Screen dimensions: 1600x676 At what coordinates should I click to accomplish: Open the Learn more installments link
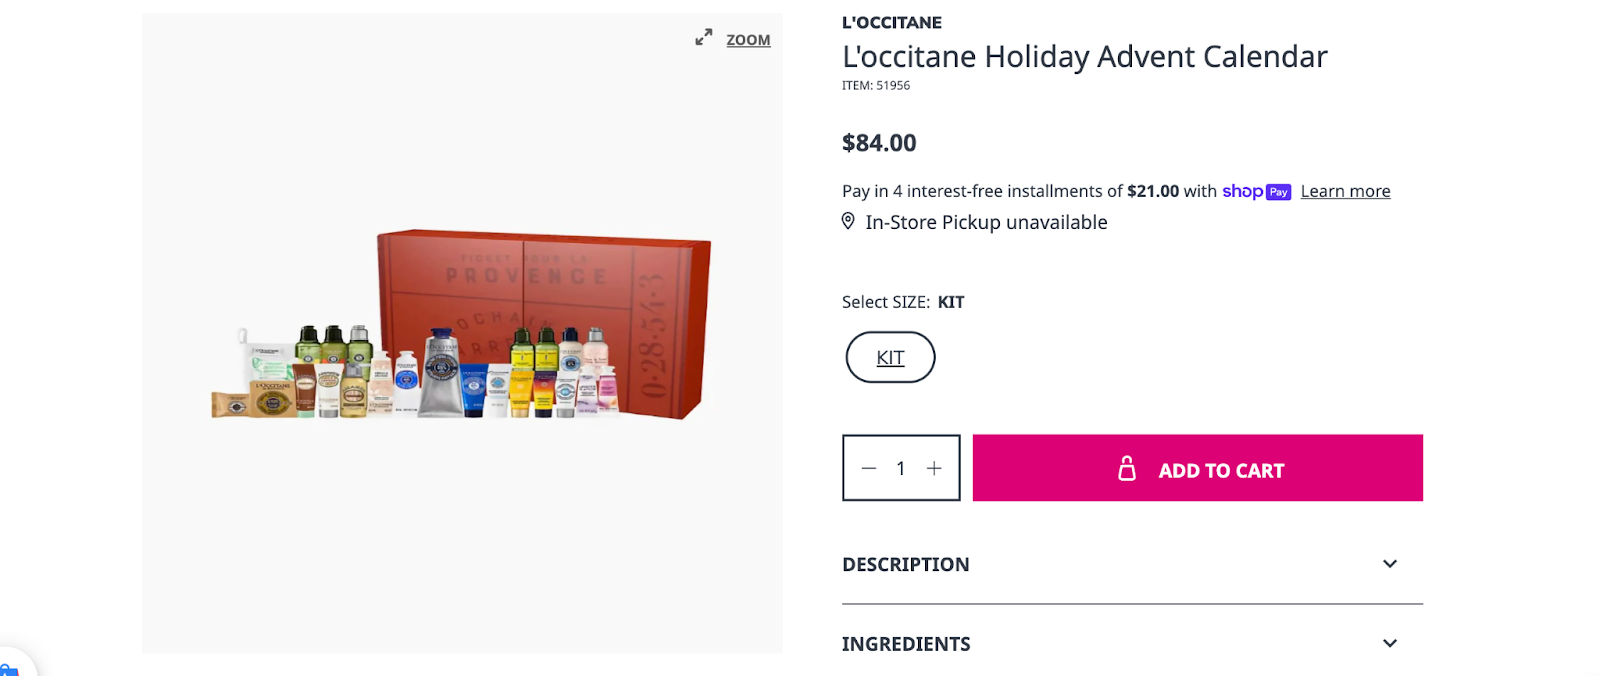(1345, 191)
